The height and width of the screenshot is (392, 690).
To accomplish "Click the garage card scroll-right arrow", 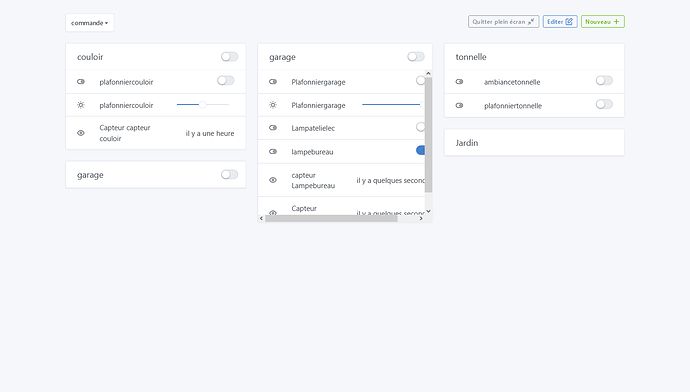I will [x=421, y=218].
